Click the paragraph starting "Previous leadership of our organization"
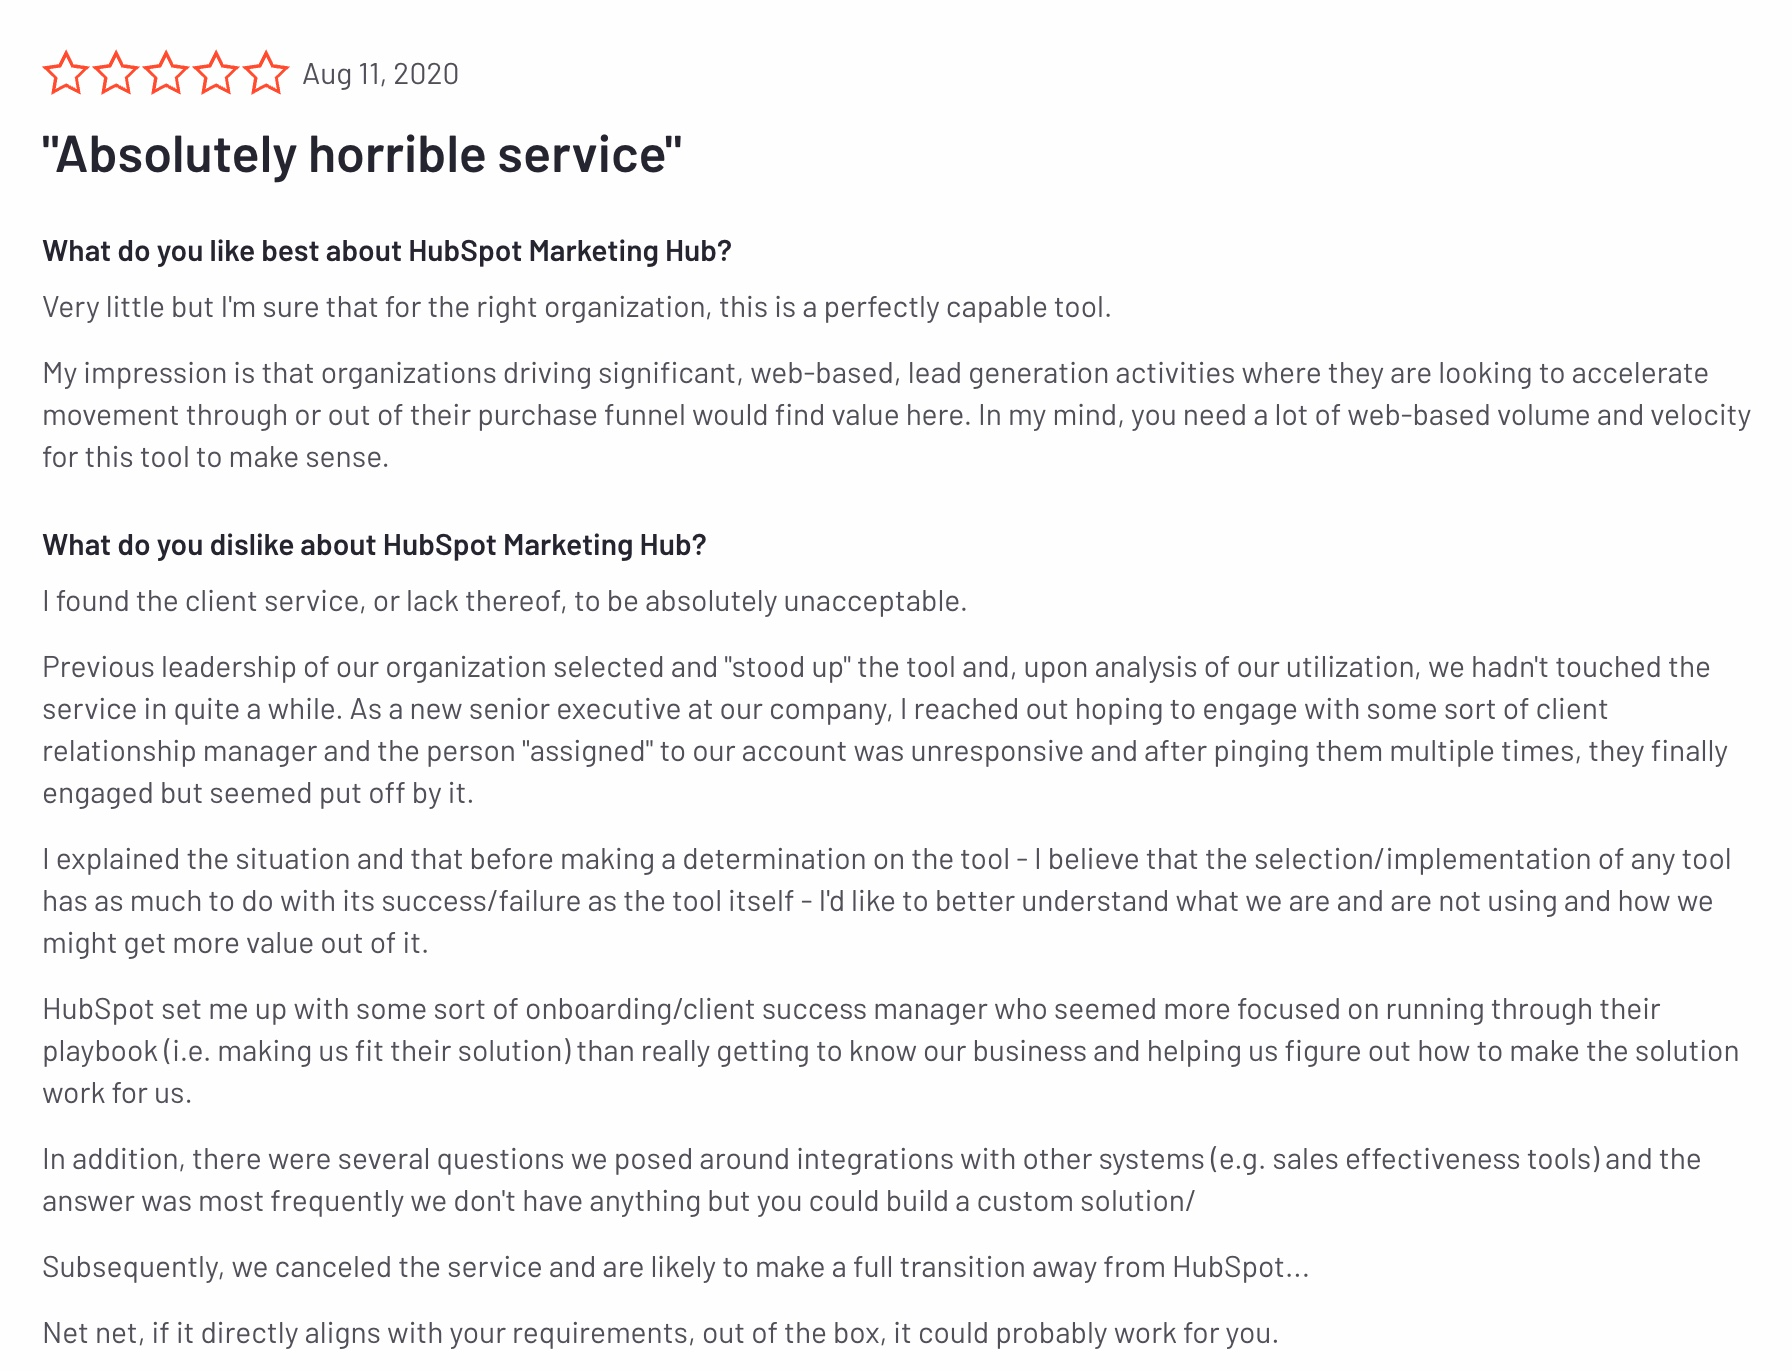Image resolution: width=1792 pixels, height=1371 pixels. tap(884, 730)
